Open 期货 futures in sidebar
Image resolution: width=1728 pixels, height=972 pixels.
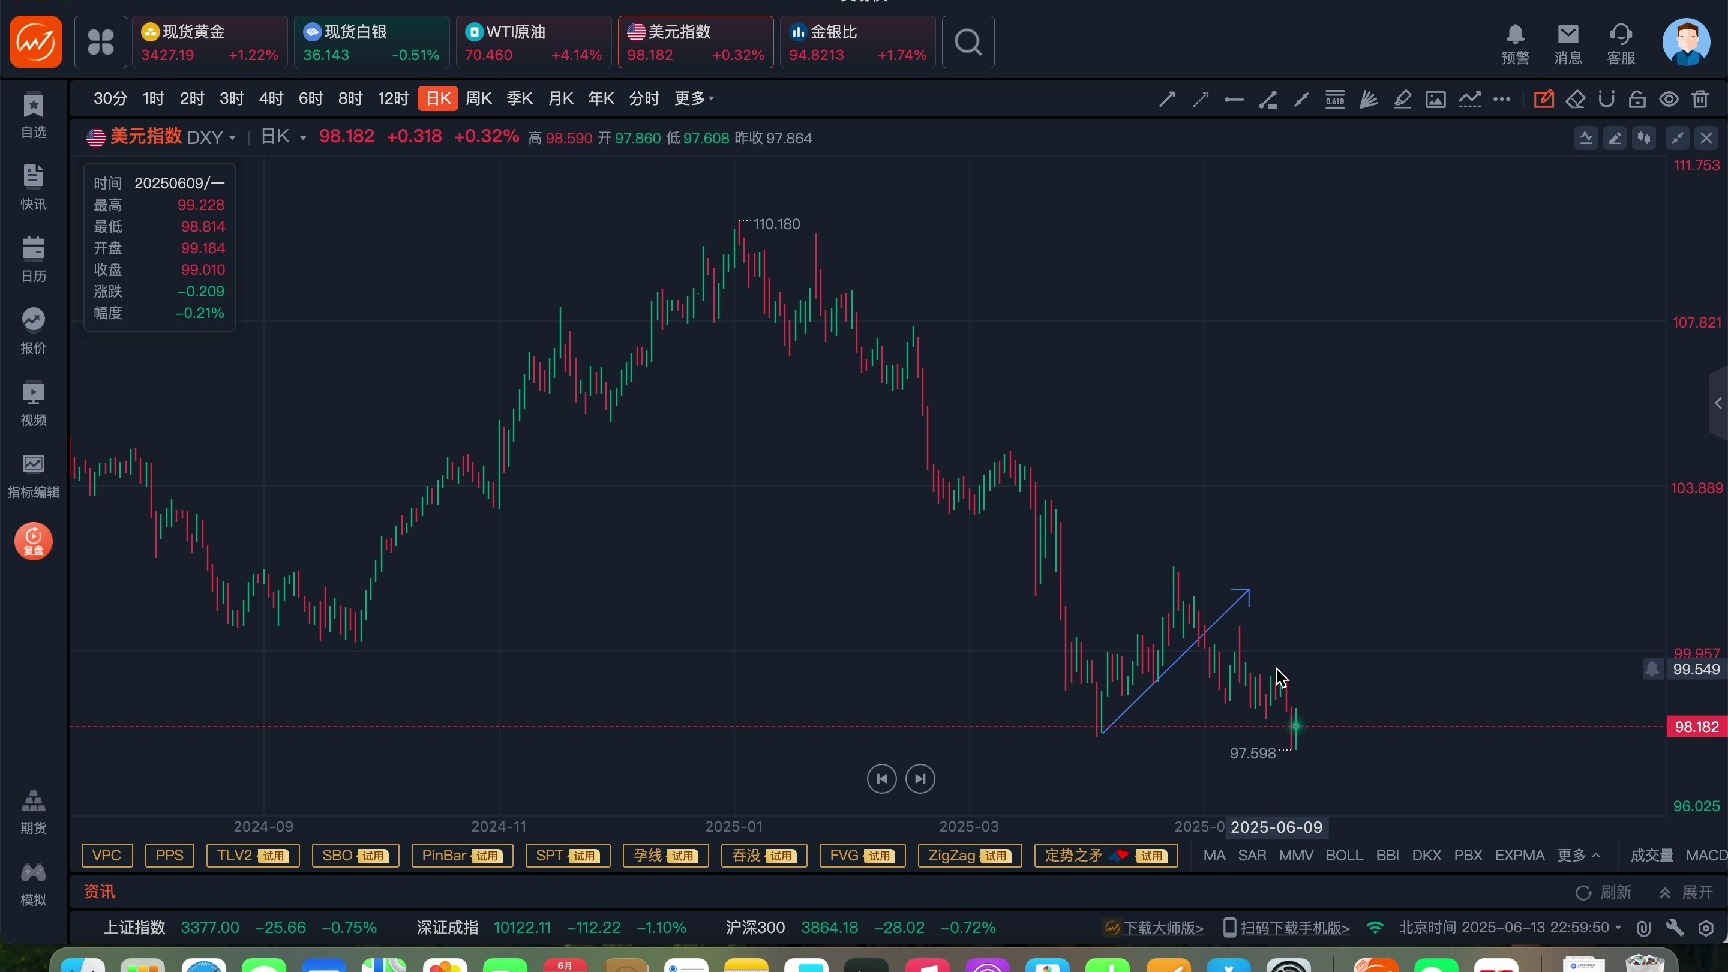point(33,812)
